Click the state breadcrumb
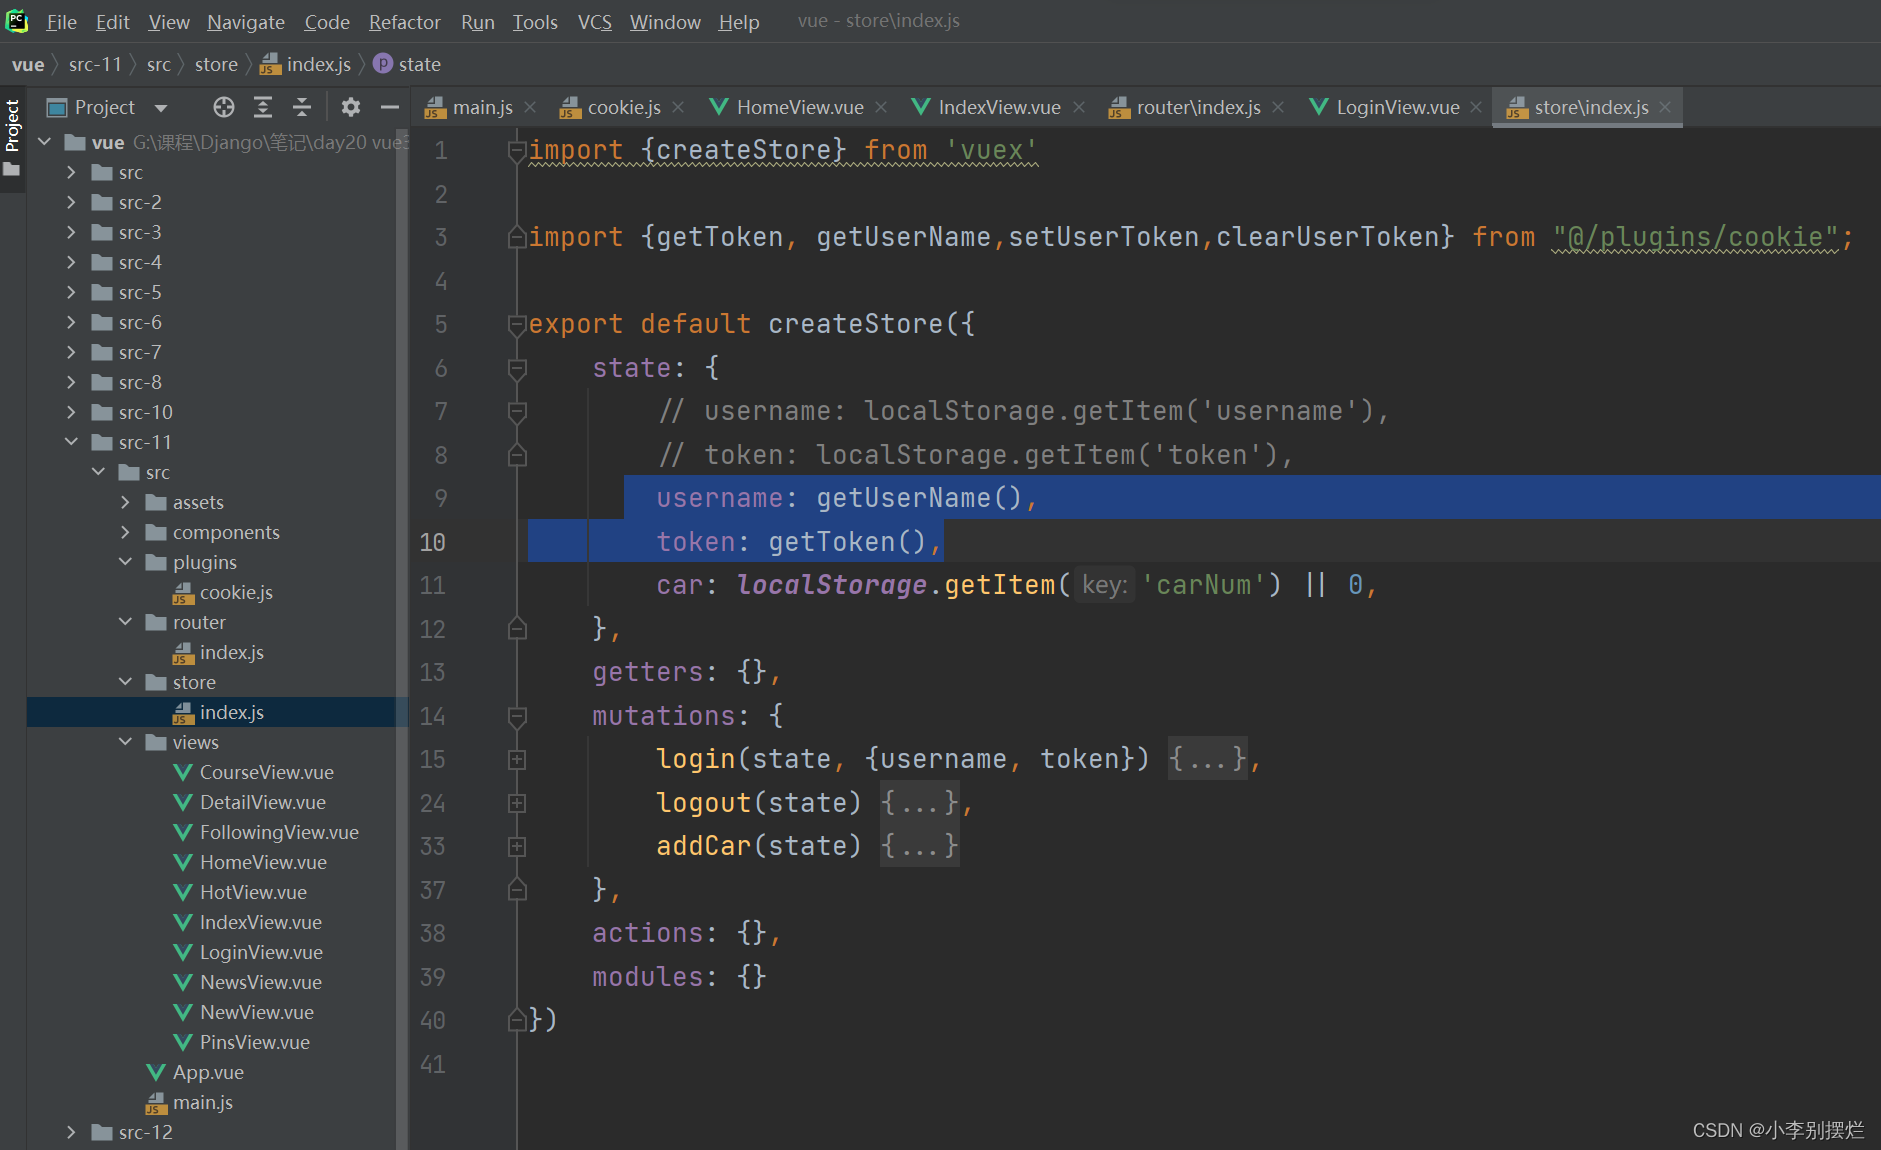The width and height of the screenshot is (1881, 1150). [407, 64]
